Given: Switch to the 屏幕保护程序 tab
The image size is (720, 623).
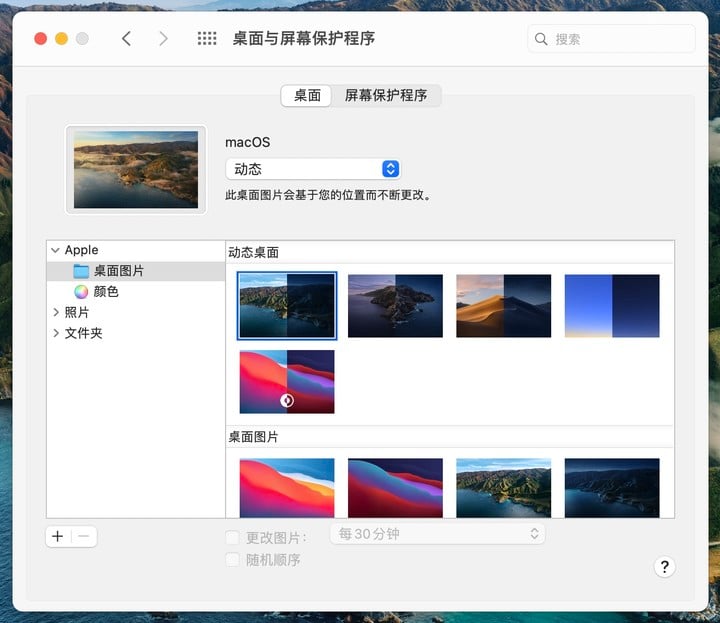Looking at the screenshot, I should [386, 96].
